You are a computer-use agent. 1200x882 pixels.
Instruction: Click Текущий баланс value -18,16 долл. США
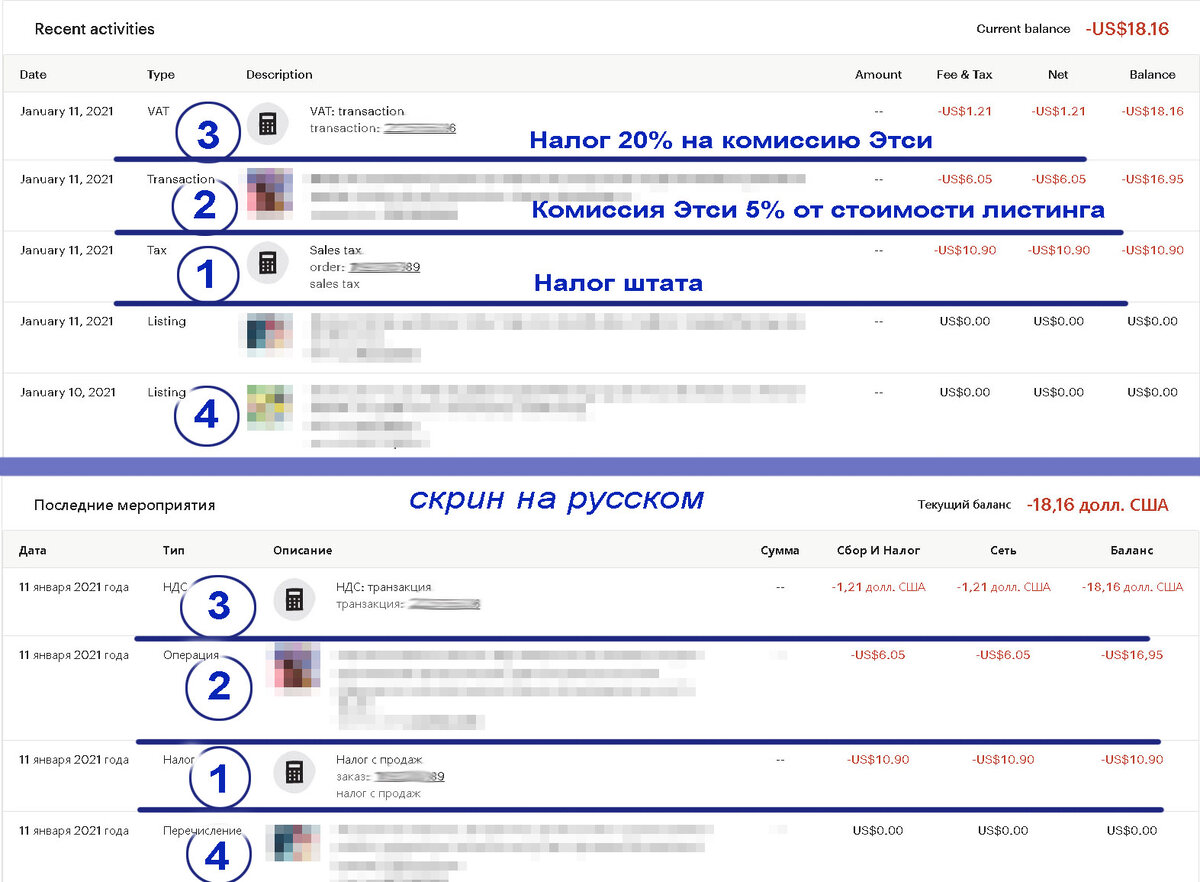1097,505
